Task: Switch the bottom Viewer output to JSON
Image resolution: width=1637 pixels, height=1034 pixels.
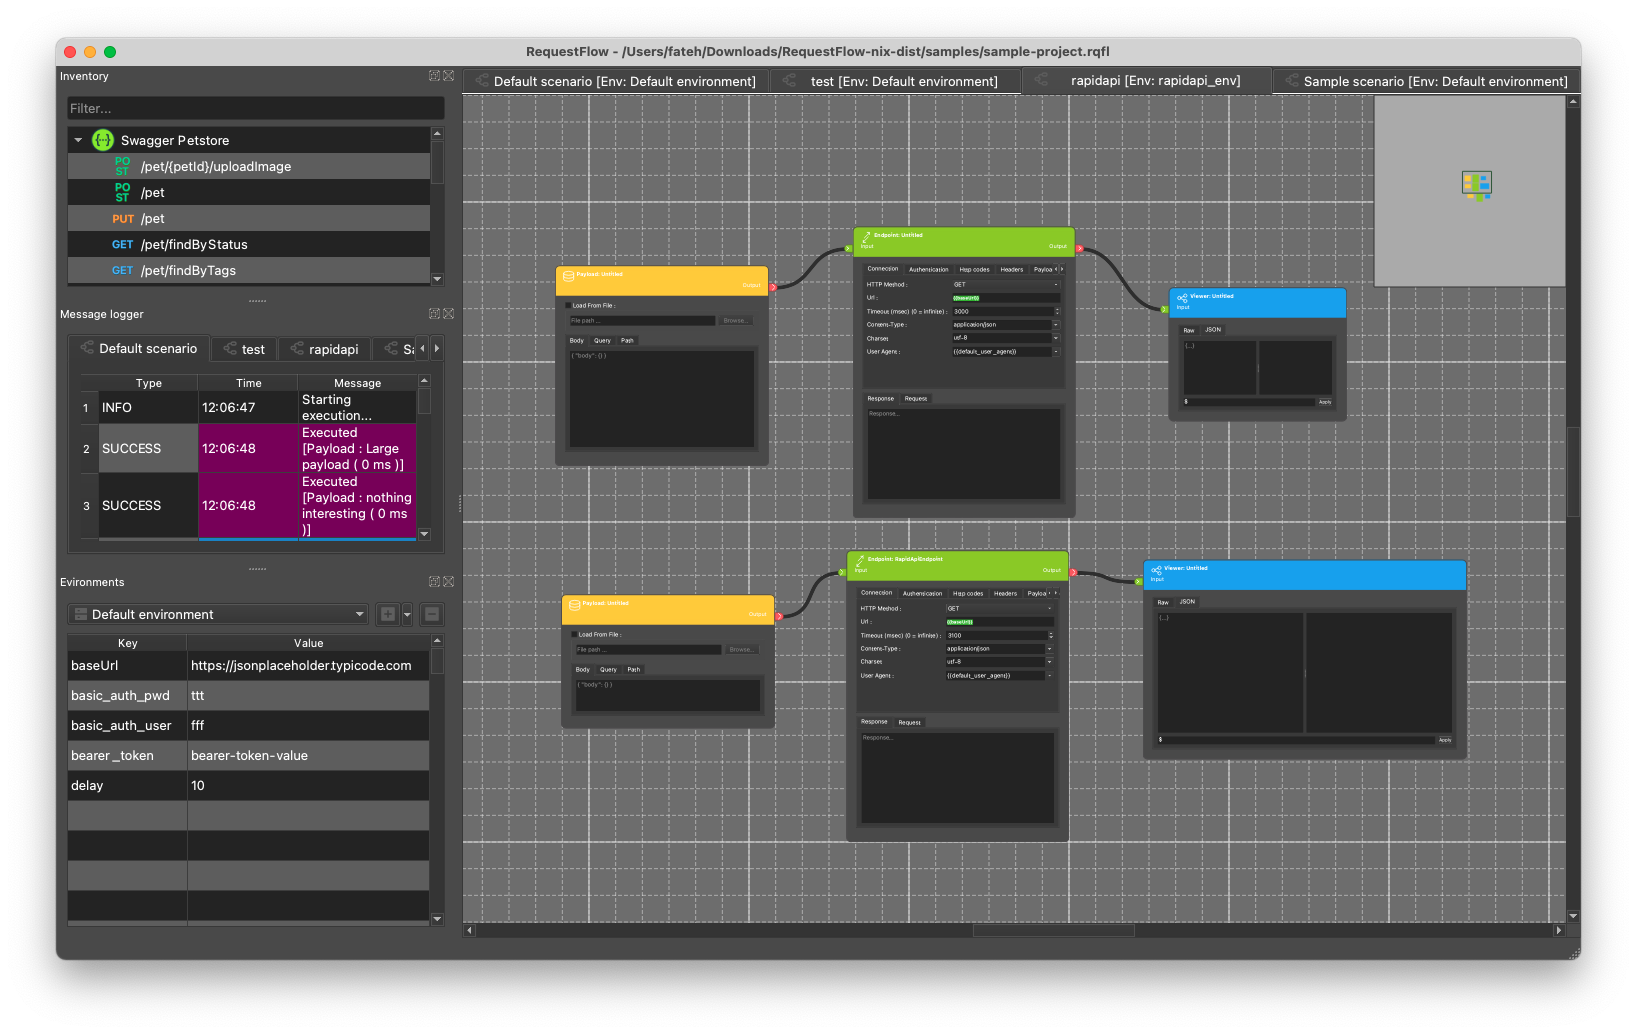Action: 1187,601
